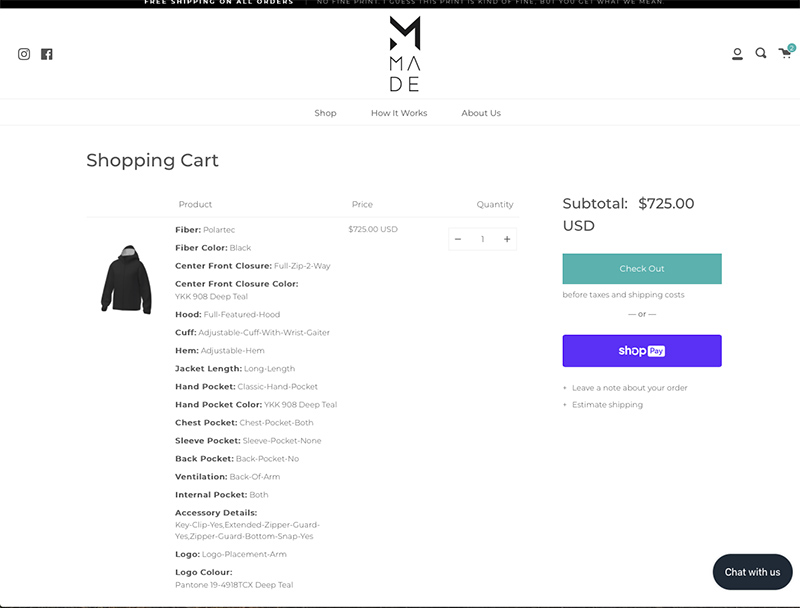
Task: Click the cart item count badge
Action: click(x=791, y=48)
